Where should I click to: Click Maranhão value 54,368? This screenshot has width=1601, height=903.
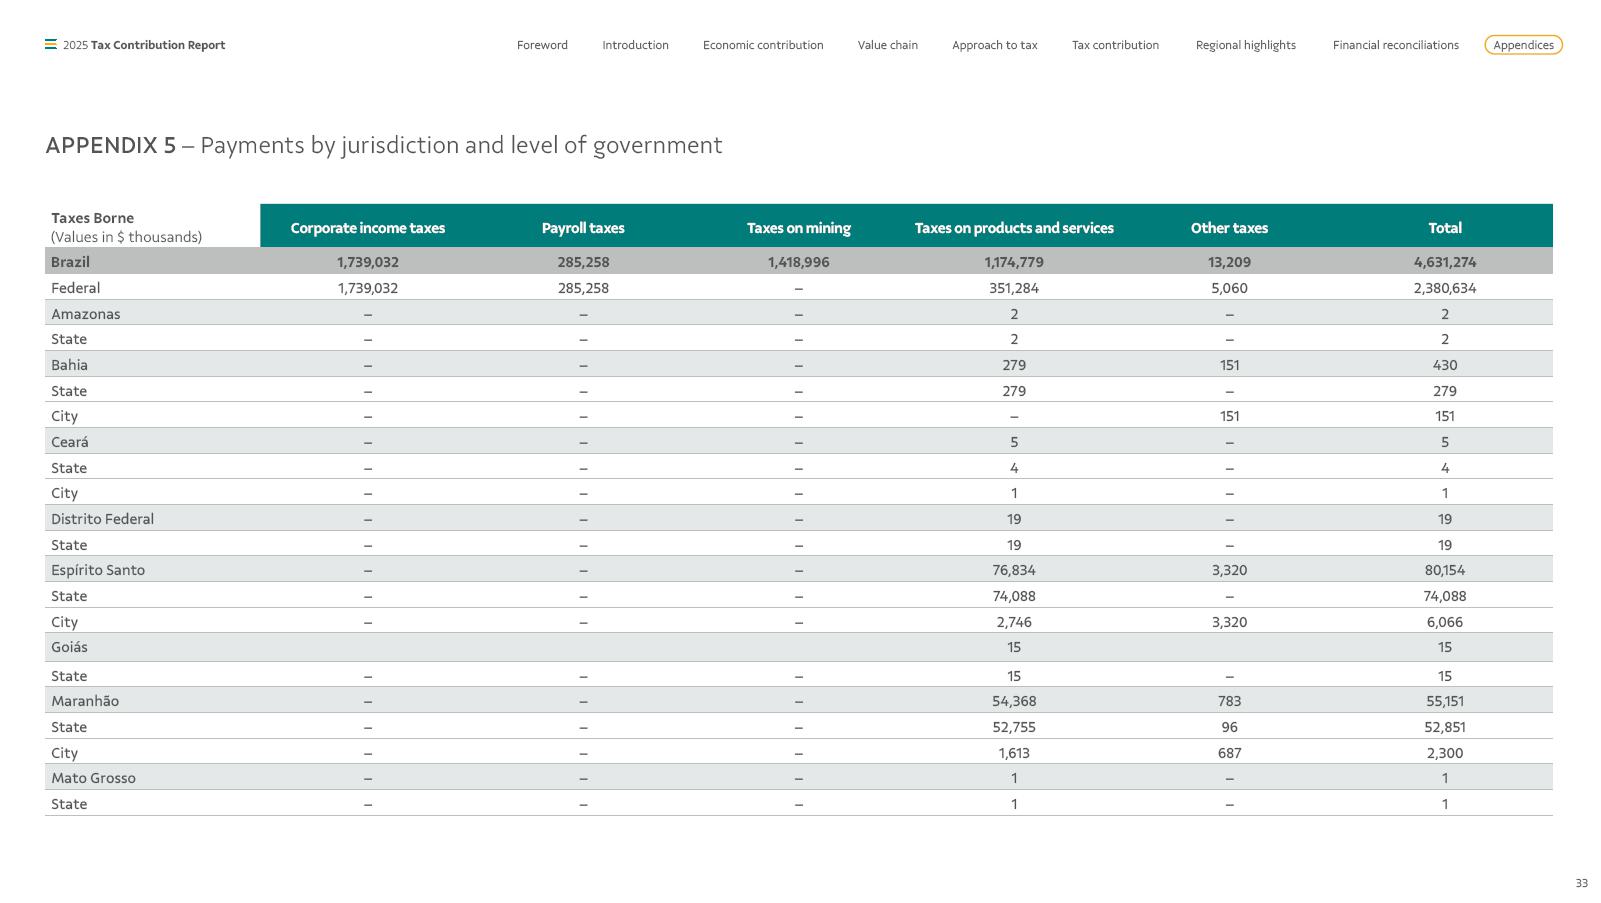tap(1014, 701)
